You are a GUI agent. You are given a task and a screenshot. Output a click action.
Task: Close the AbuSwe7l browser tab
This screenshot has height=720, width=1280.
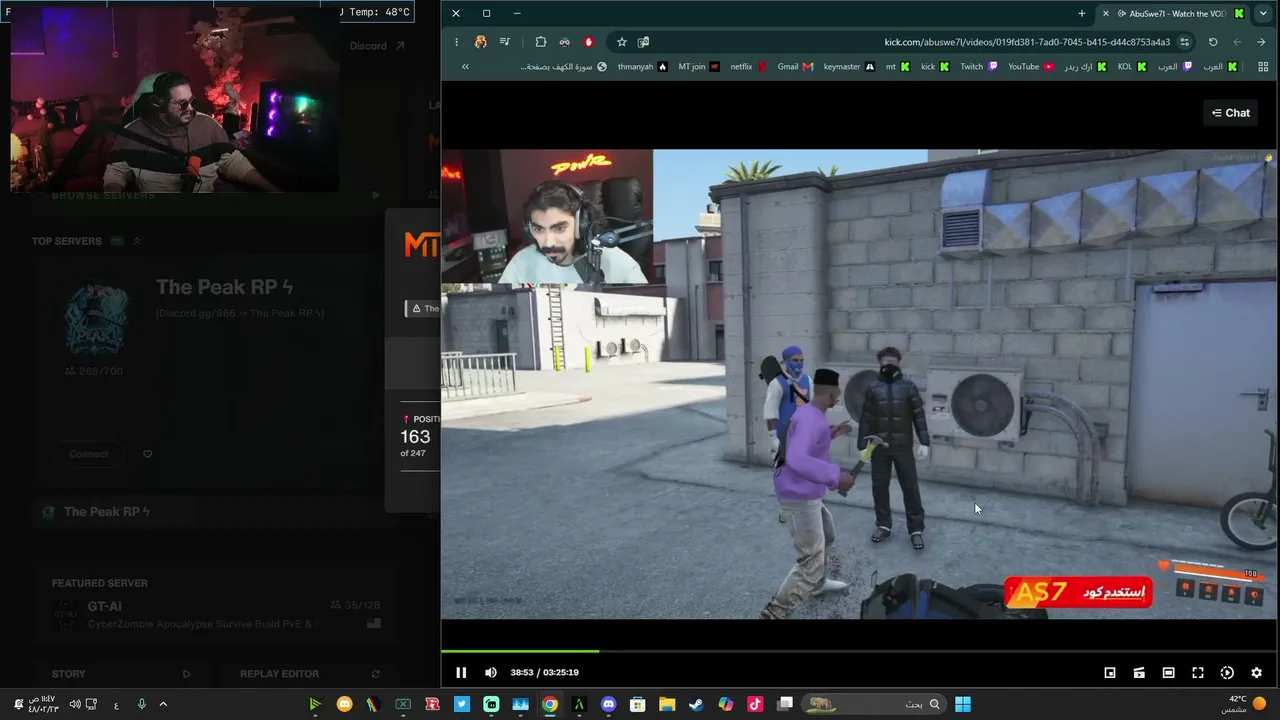click(x=1105, y=13)
